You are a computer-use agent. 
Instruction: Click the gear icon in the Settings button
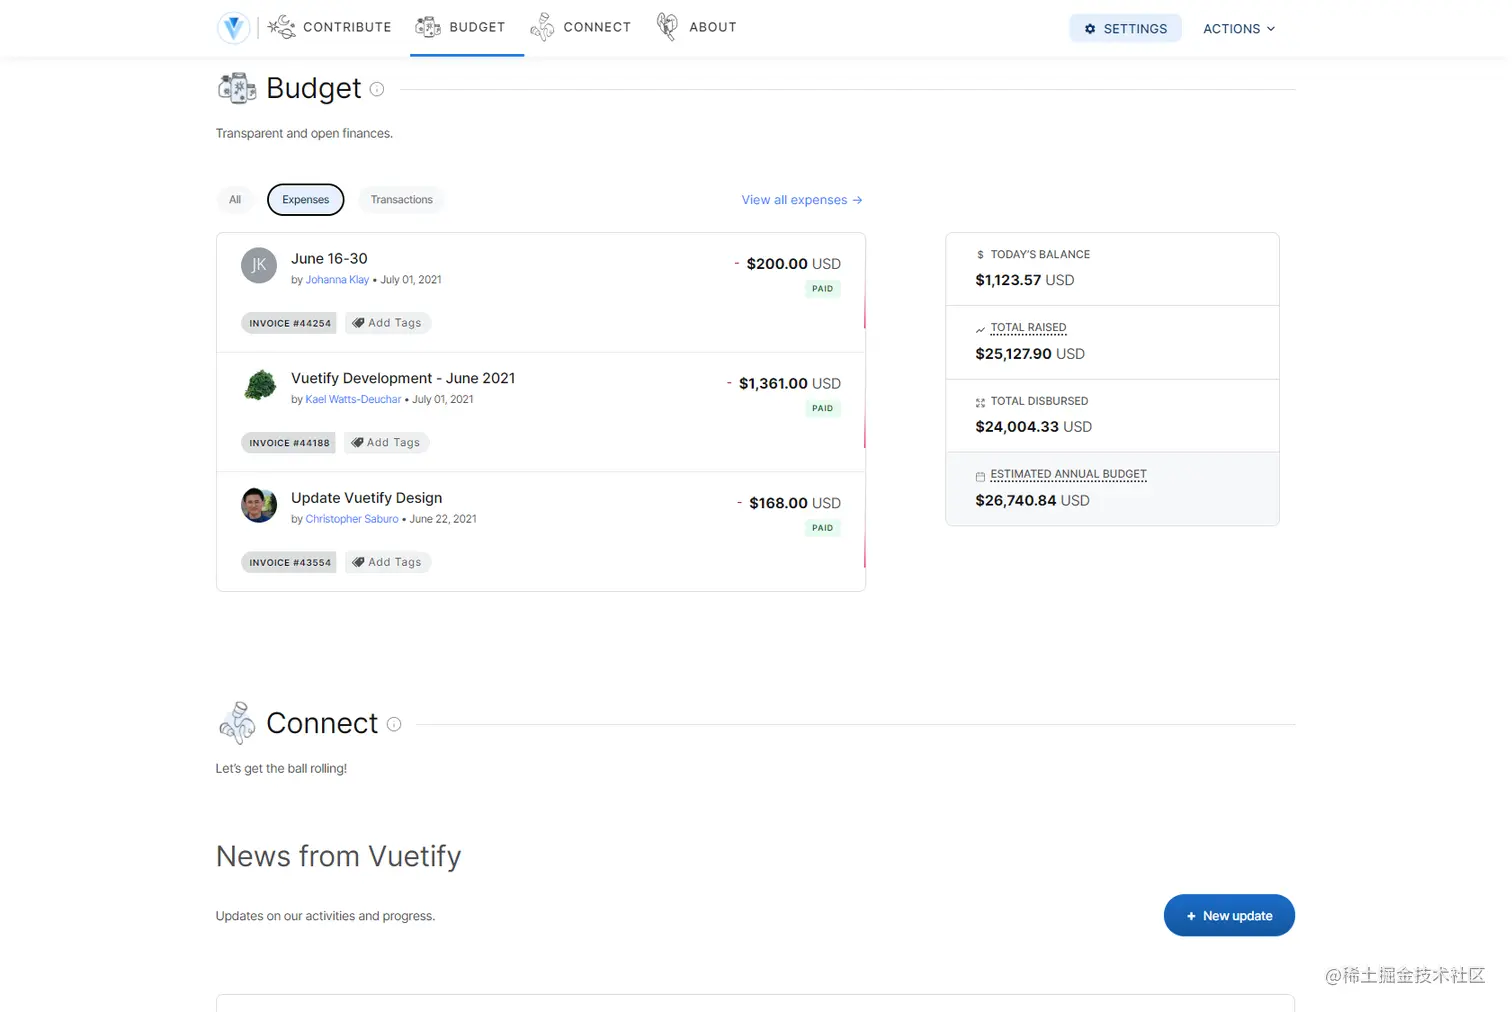point(1090,29)
